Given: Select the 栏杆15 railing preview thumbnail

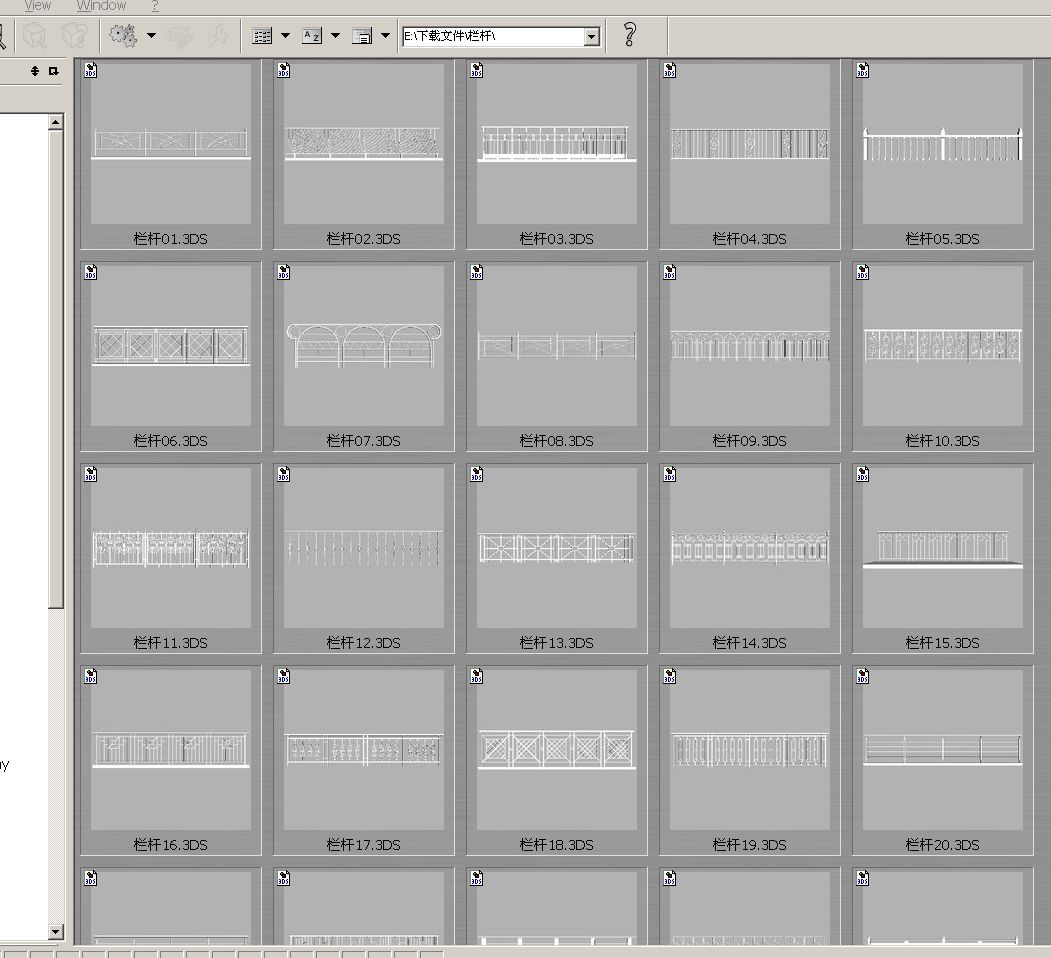Looking at the screenshot, I should point(943,548).
